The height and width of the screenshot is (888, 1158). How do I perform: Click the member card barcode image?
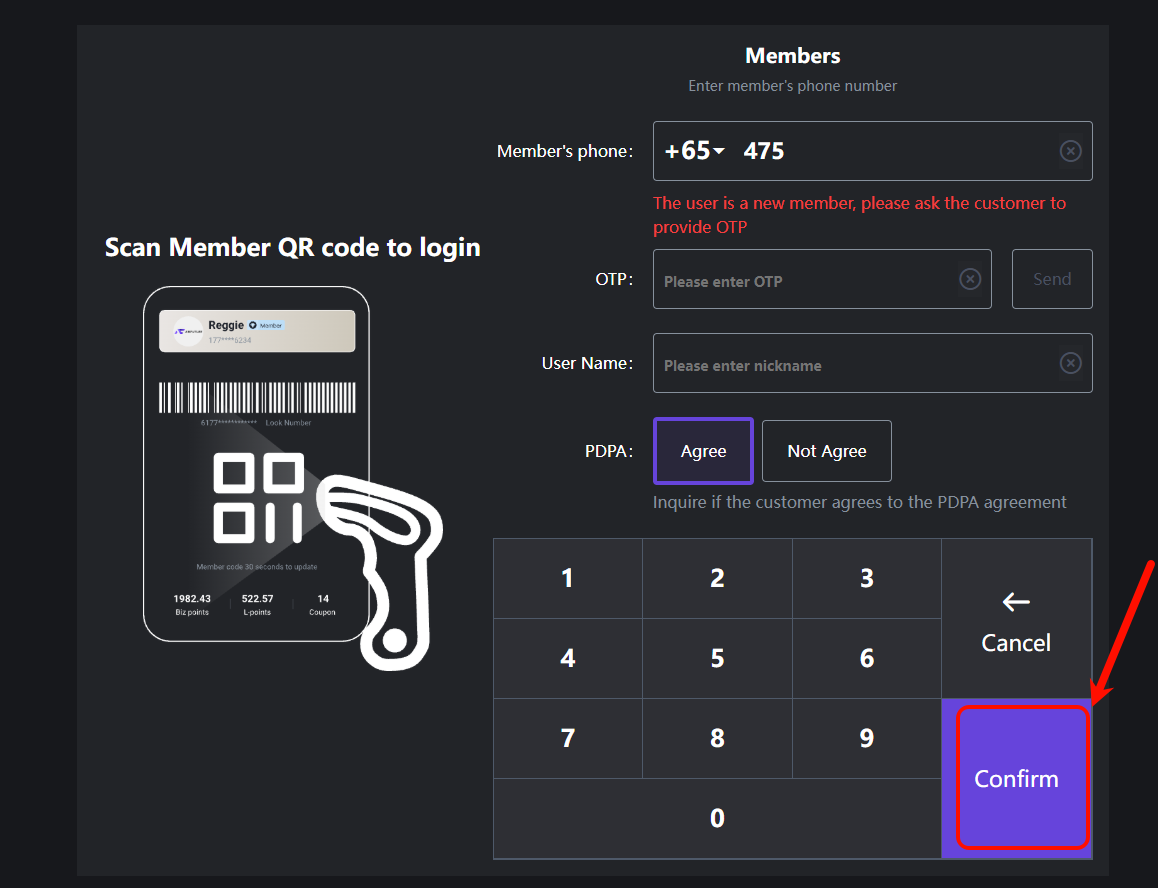click(x=257, y=397)
